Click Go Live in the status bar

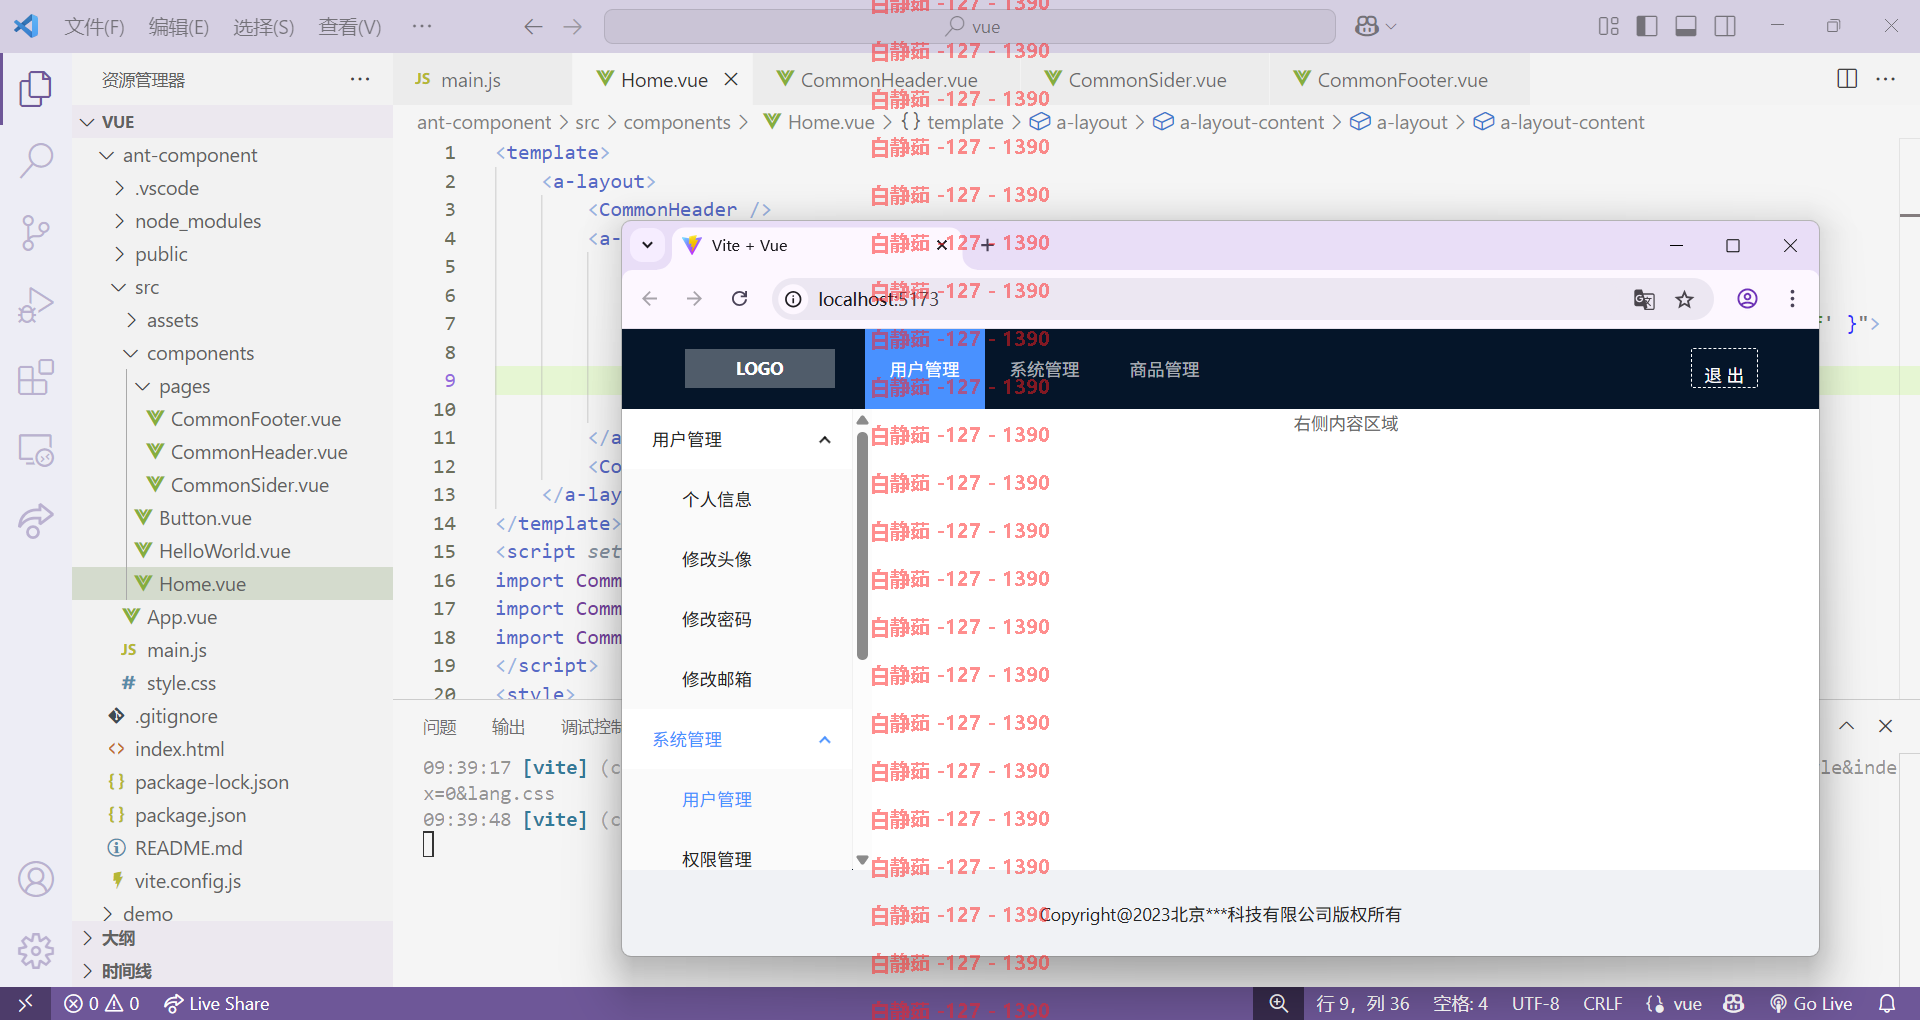pos(1811,1003)
